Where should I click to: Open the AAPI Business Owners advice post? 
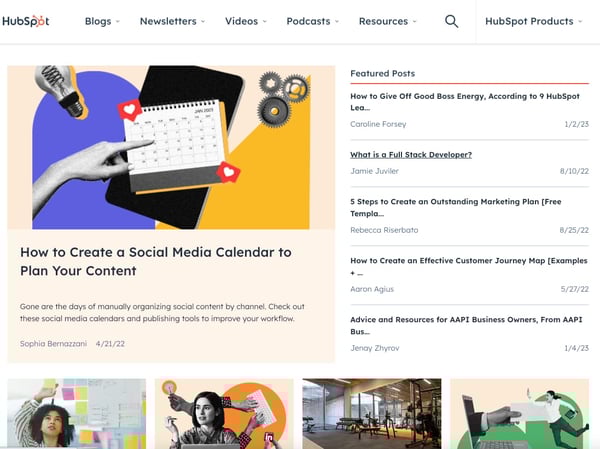(466, 325)
